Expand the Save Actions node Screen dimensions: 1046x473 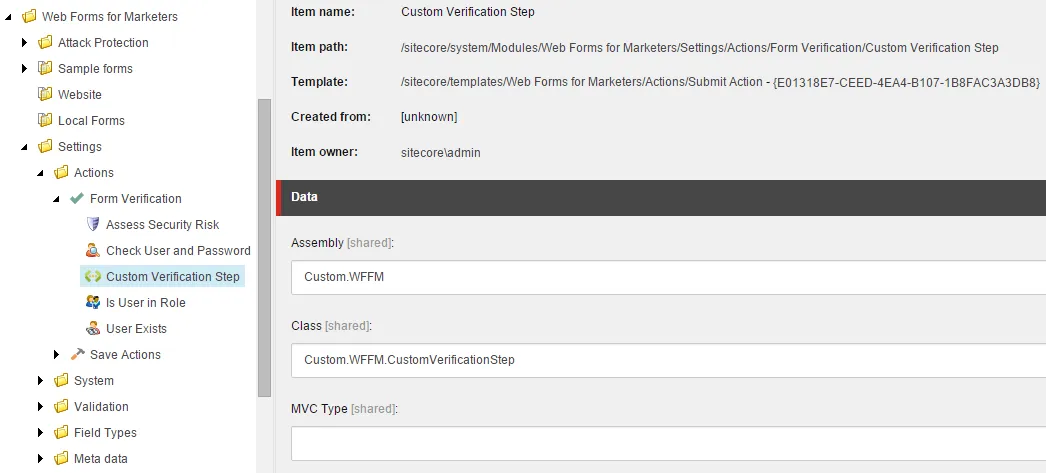[57, 355]
